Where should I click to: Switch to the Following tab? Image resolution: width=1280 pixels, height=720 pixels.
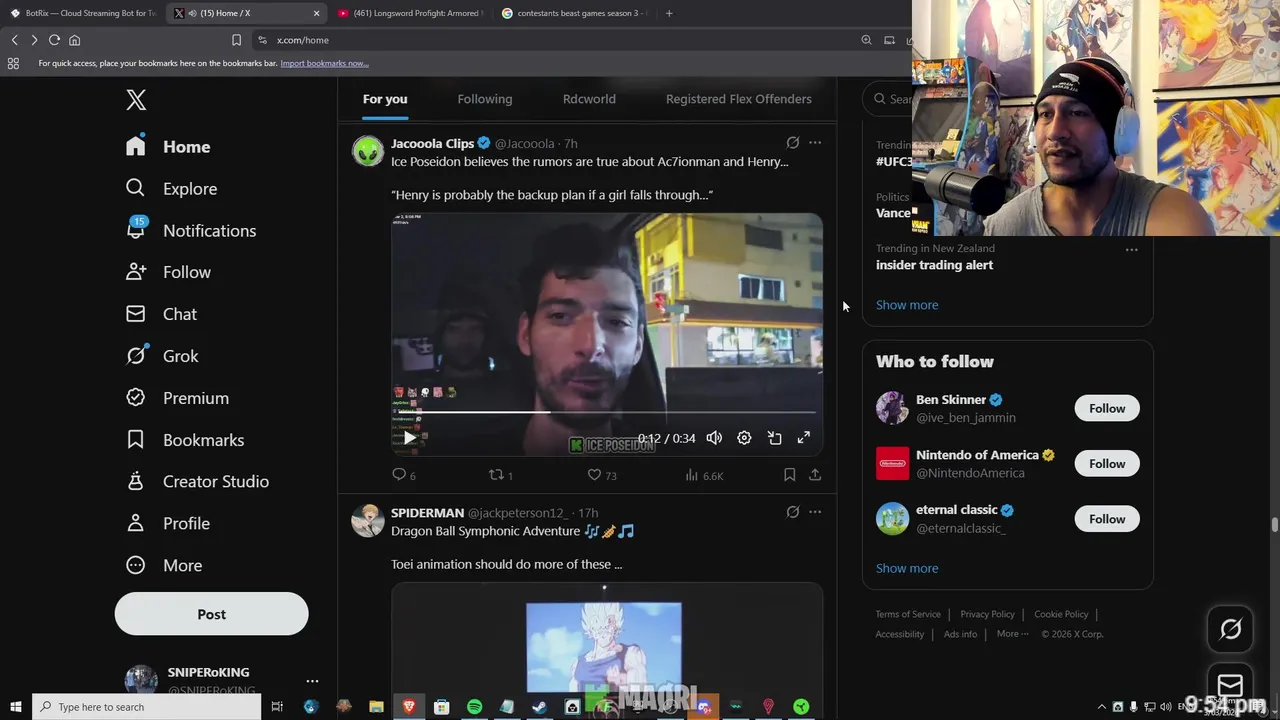click(x=485, y=99)
